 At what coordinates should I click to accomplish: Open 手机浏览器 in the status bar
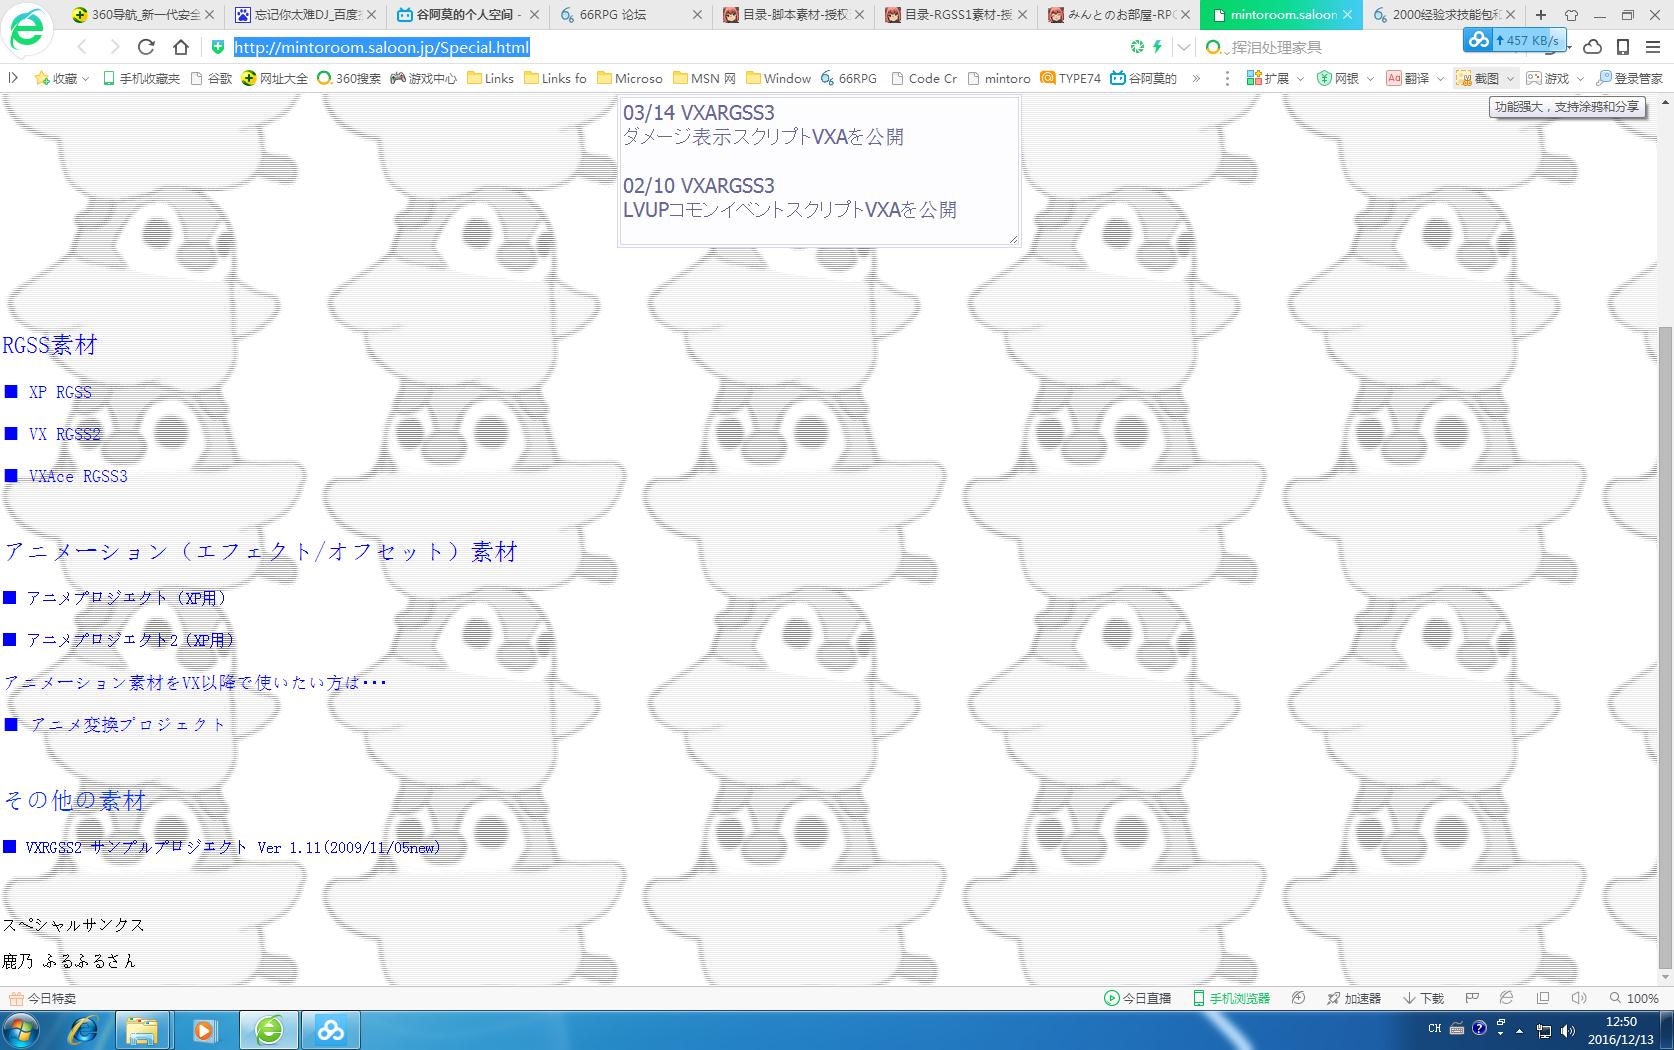click(x=1231, y=998)
